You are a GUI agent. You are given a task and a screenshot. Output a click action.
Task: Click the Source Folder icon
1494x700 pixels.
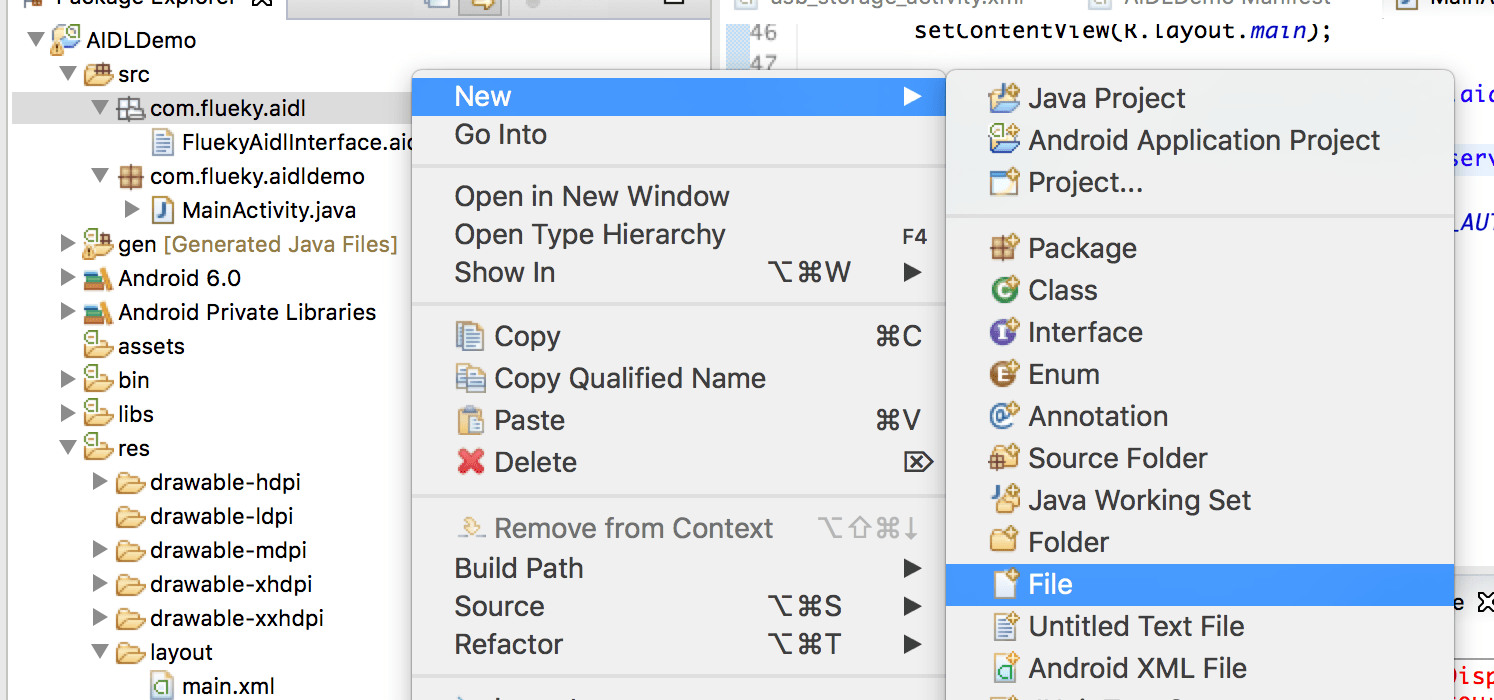(x=1004, y=458)
